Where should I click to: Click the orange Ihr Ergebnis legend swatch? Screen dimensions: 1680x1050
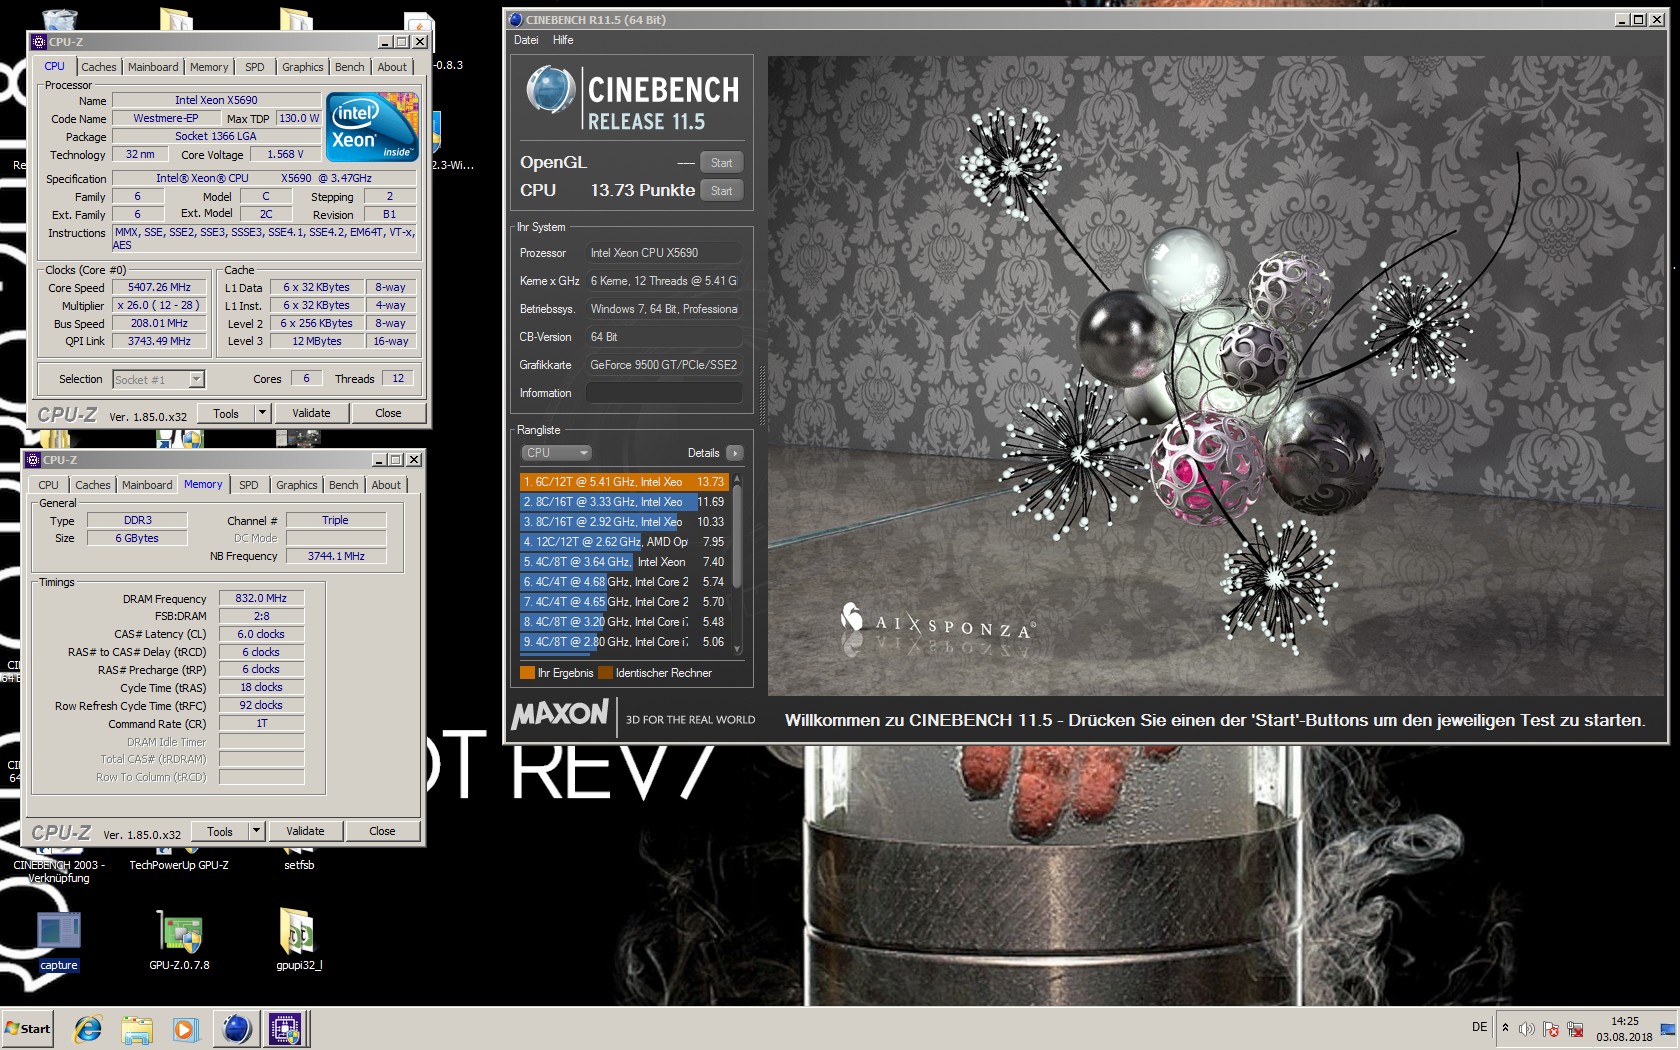coord(527,673)
